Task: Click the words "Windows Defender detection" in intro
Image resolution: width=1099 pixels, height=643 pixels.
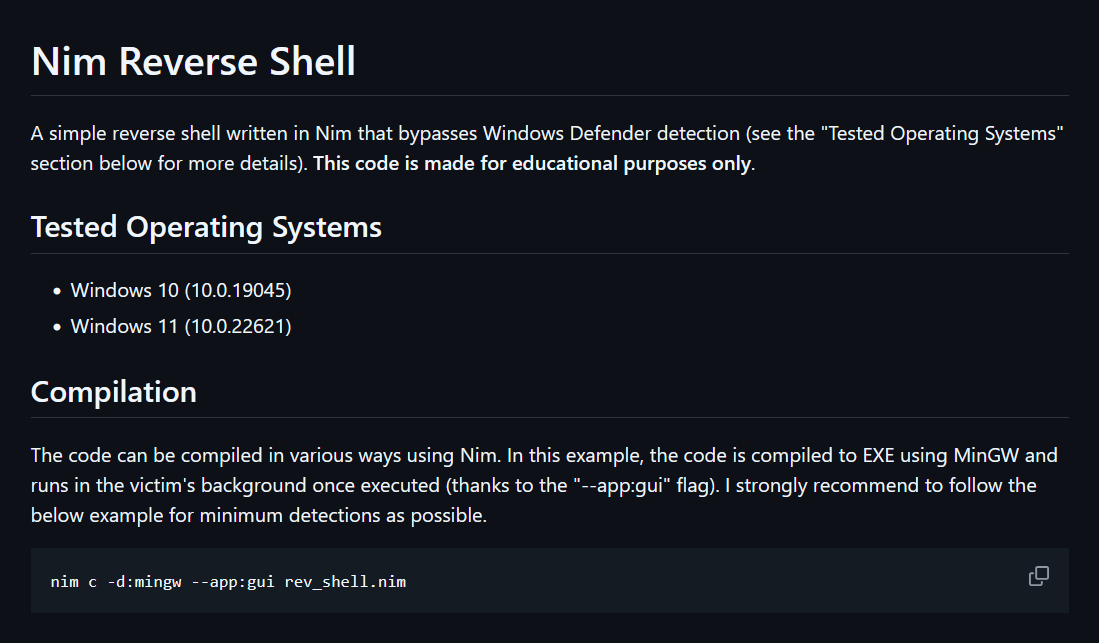Action: click(611, 133)
